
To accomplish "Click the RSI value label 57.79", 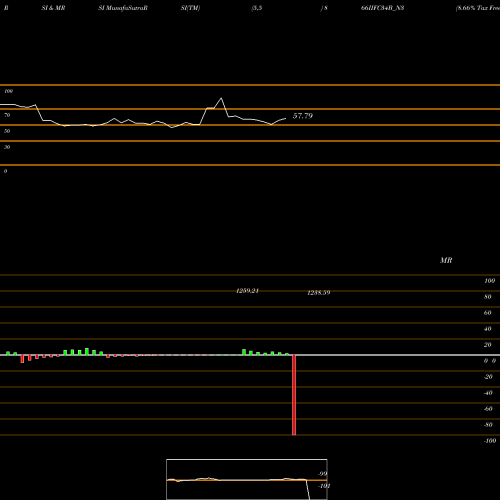I will pos(303,116).
